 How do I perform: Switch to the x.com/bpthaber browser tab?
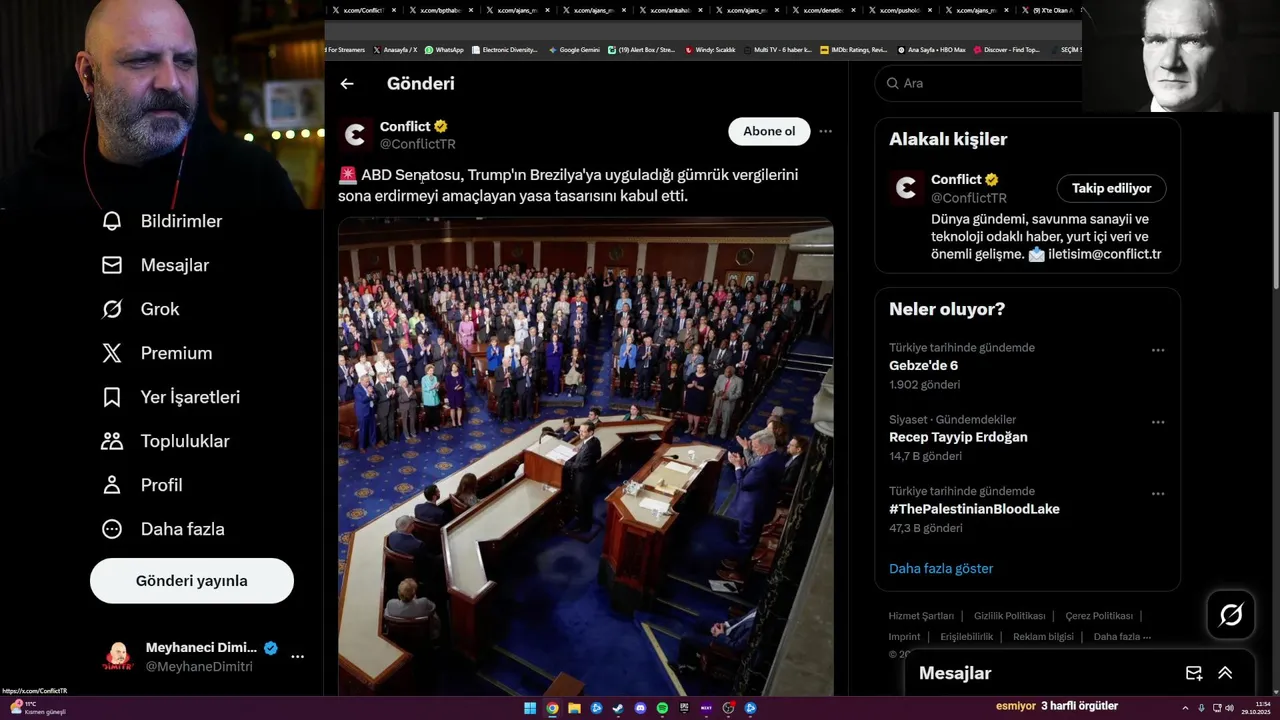click(441, 10)
